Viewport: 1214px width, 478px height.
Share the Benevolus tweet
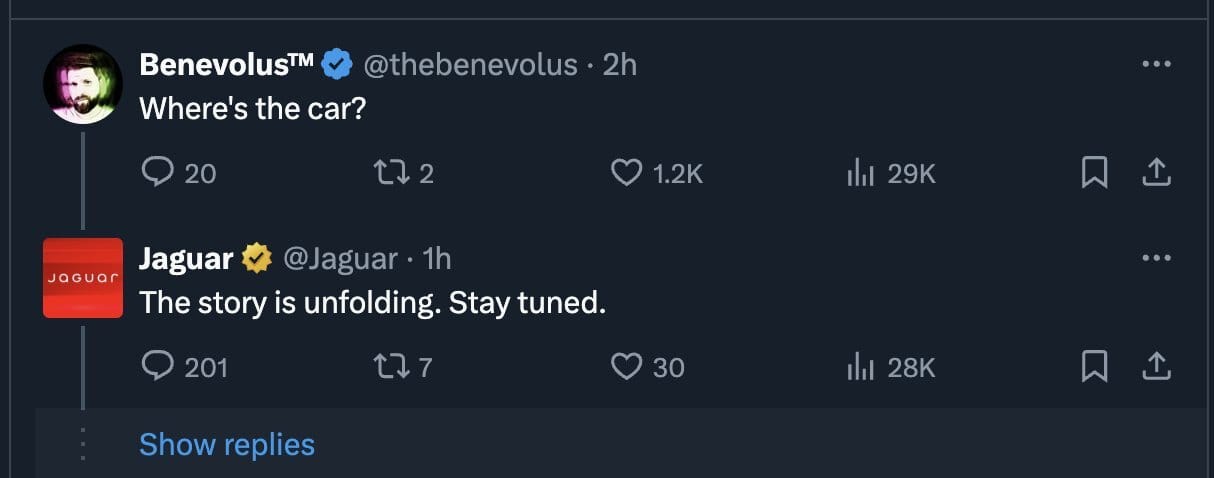[1155, 174]
